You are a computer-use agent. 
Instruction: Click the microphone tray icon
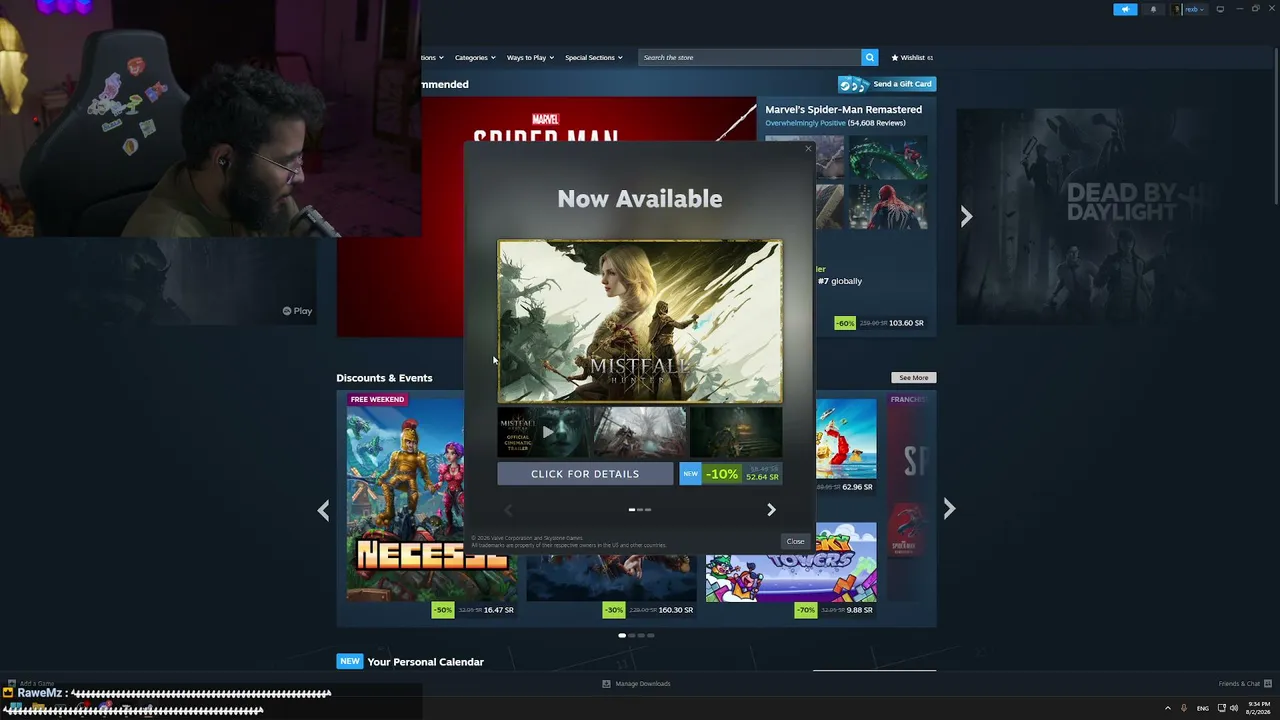1184,708
